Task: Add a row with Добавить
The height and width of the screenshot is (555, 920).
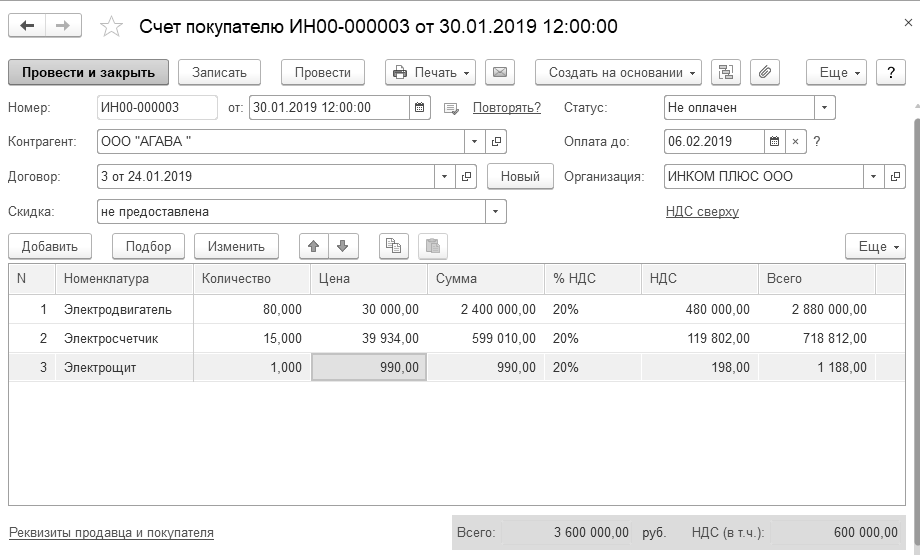Action: pos(50,246)
